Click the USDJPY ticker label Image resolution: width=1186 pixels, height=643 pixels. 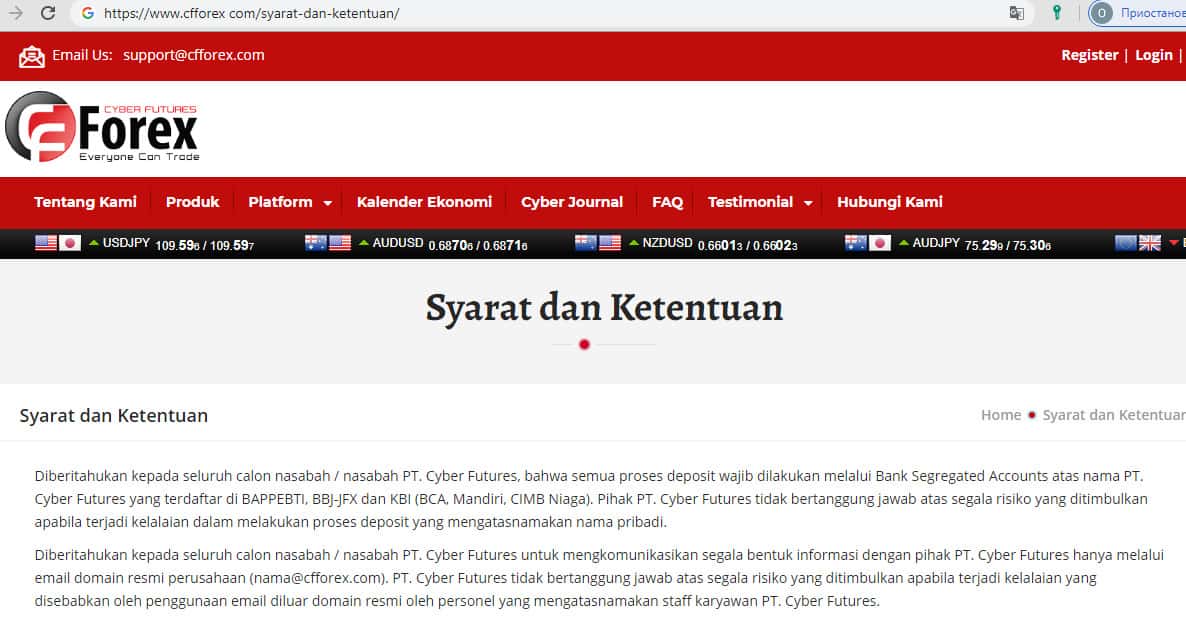coord(126,243)
